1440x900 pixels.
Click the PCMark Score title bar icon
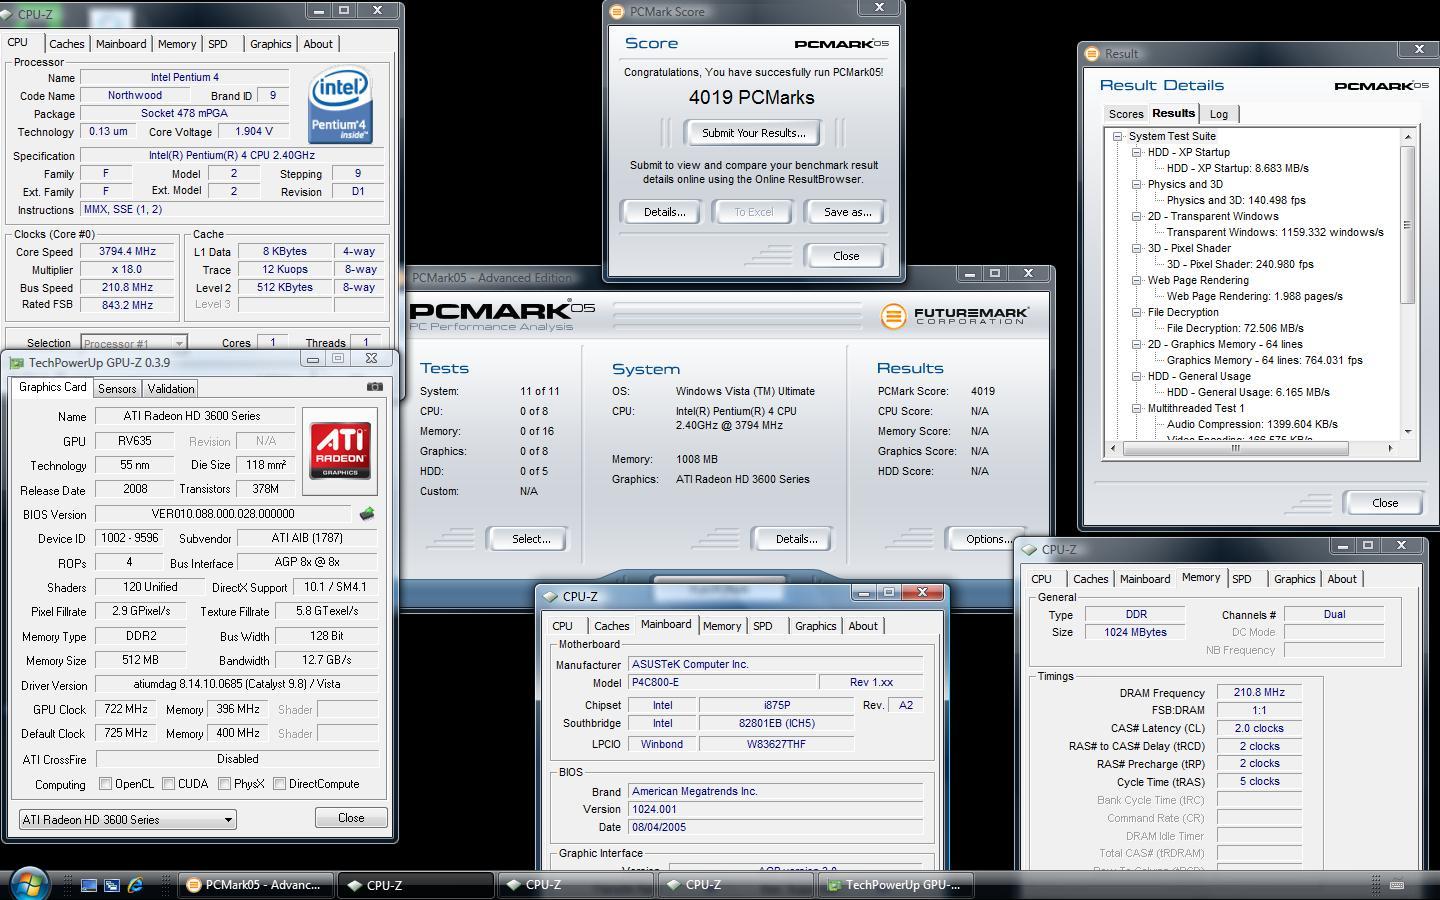point(617,12)
